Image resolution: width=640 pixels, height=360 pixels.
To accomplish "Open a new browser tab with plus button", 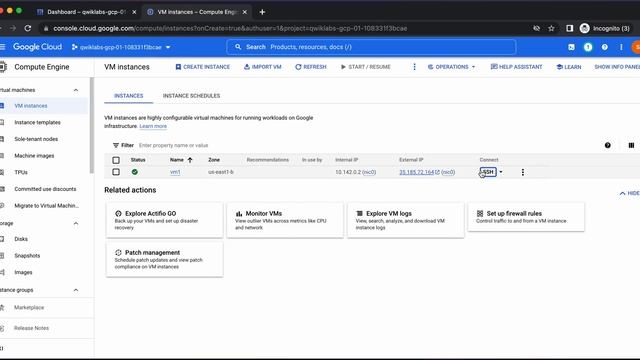I will tap(262, 12).
